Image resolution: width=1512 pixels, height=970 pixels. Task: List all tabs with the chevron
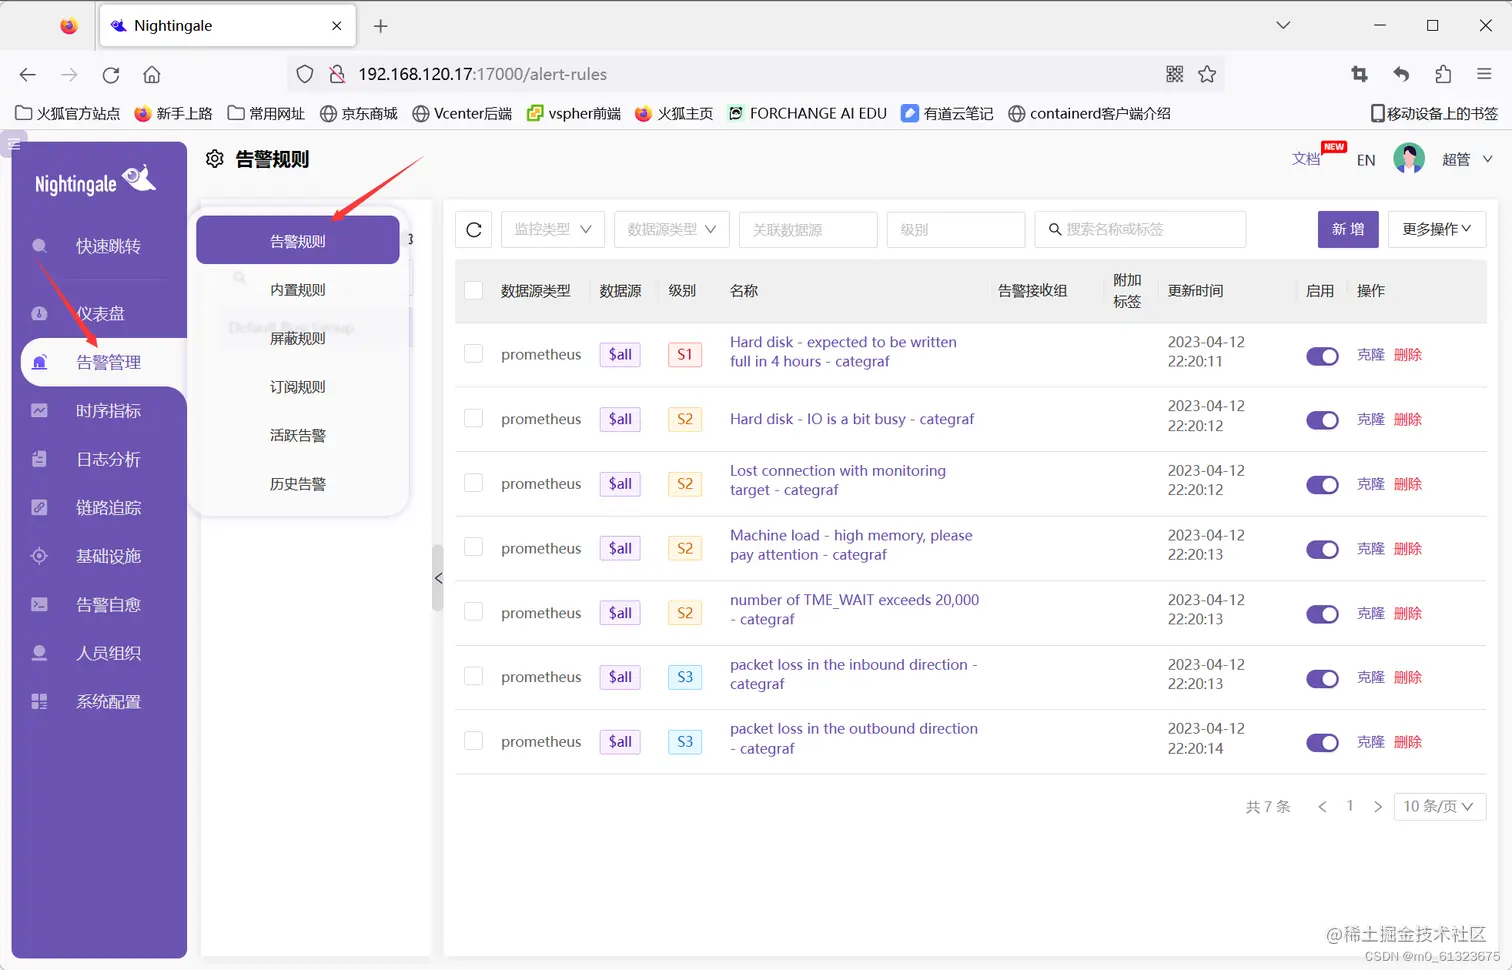[x=1283, y=26]
